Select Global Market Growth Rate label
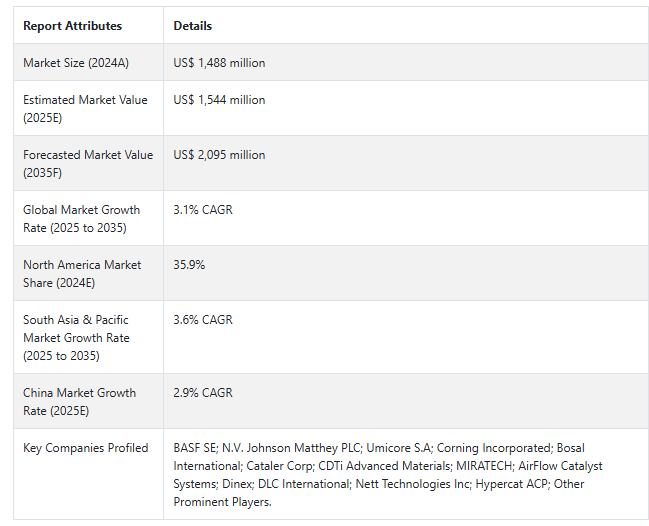This screenshot has width=649, height=526. click(82, 219)
